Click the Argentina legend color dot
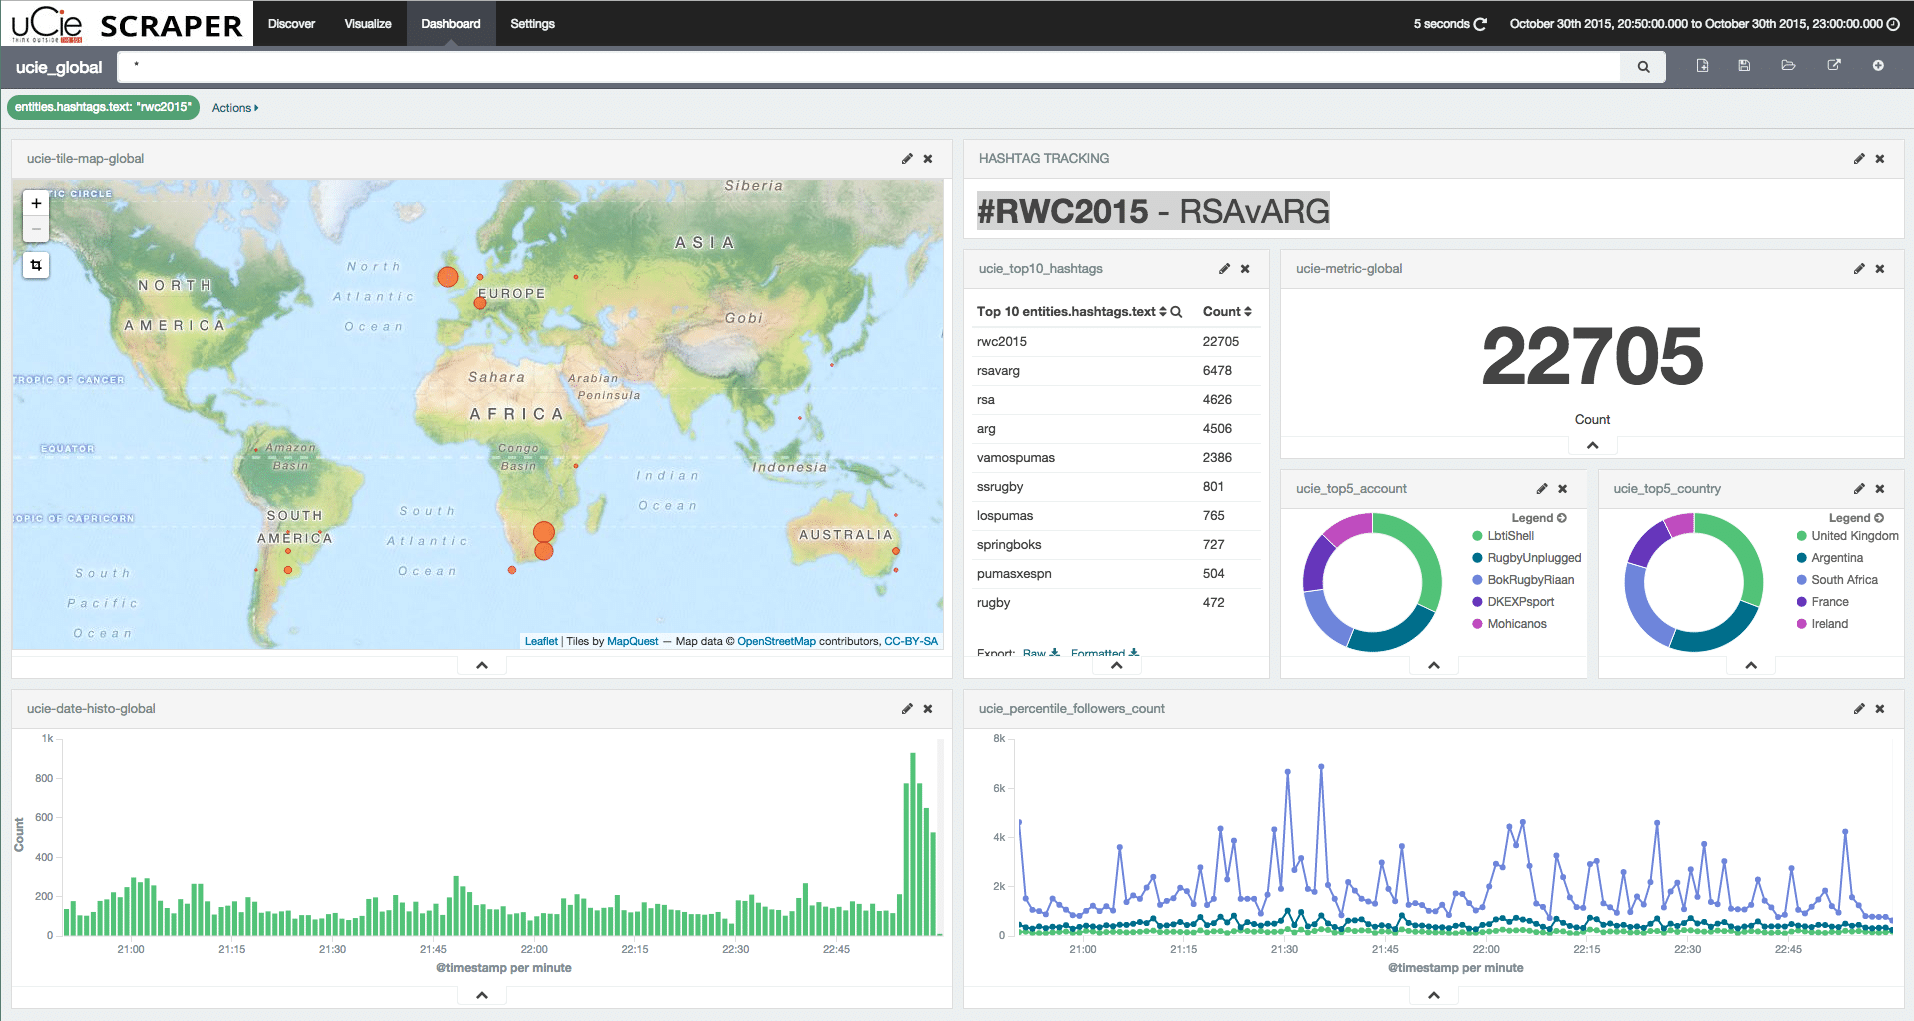The height and width of the screenshot is (1021, 1914). 1802,558
